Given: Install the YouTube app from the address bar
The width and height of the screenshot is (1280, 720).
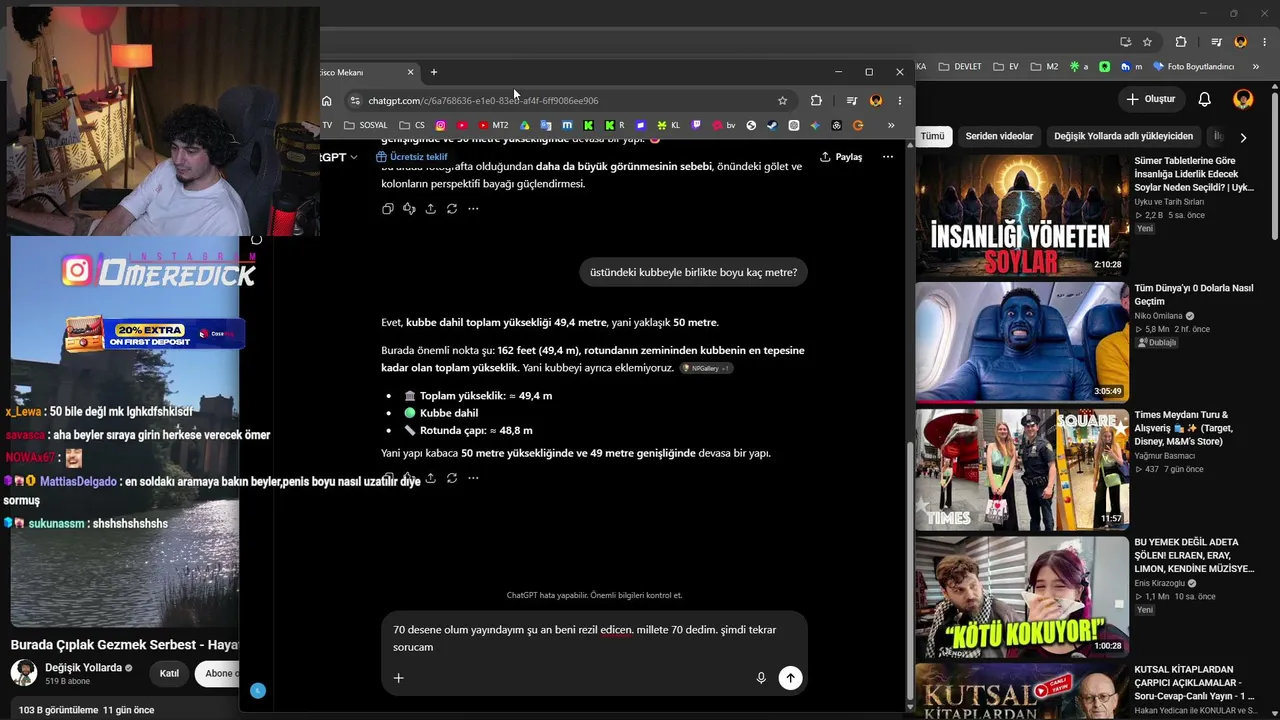Looking at the screenshot, I should tap(1125, 42).
